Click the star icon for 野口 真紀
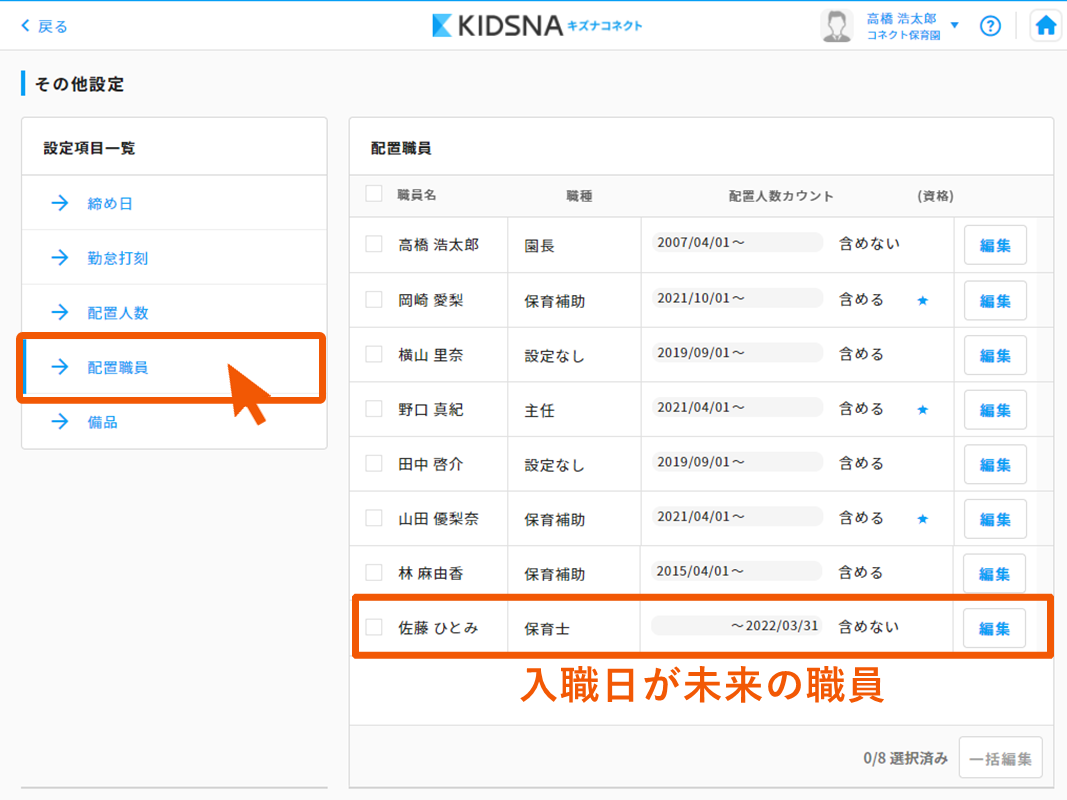 coord(923,409)
